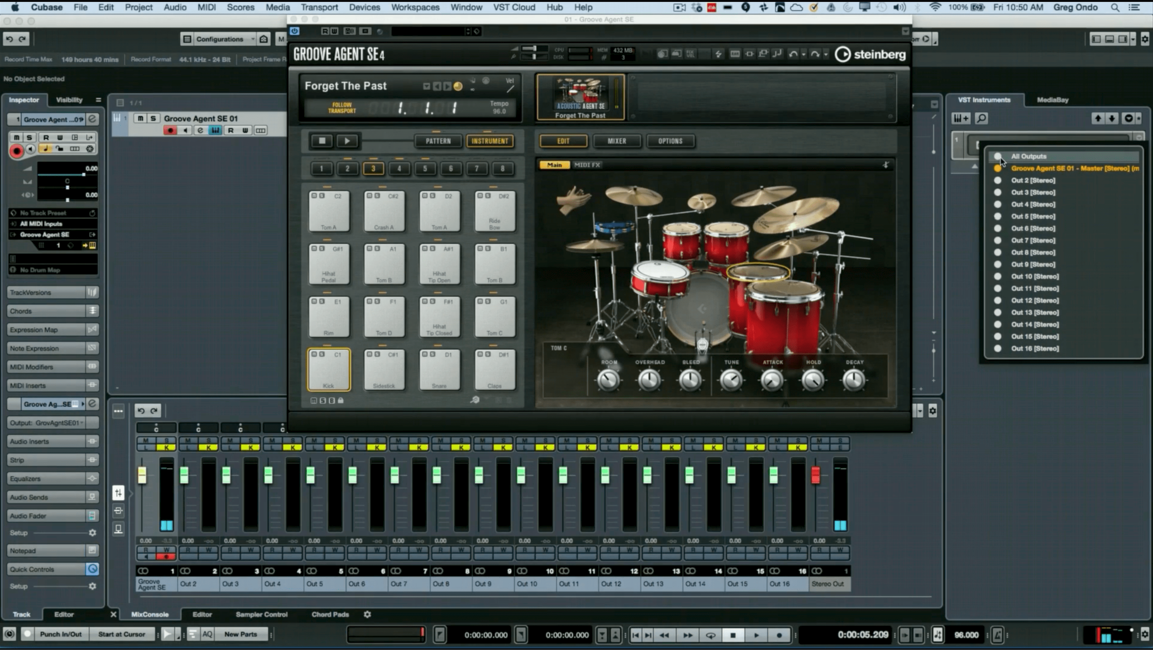Image resolution: width=1153 pixels, height=650 pixels.
Task: Click the Tune knob for Tom C
Action: point(731,379)
